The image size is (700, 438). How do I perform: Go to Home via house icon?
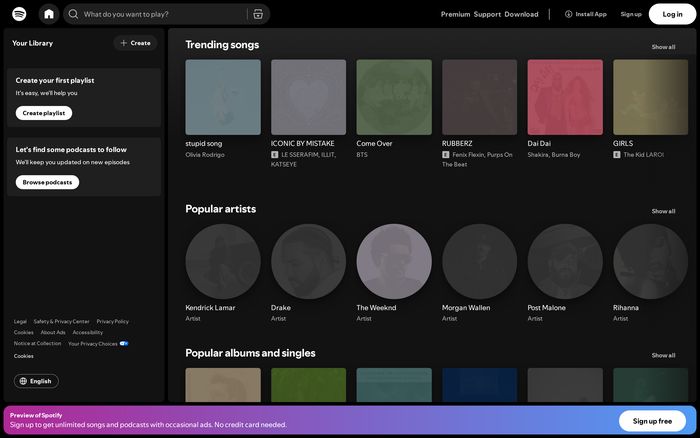click(49, 14)
